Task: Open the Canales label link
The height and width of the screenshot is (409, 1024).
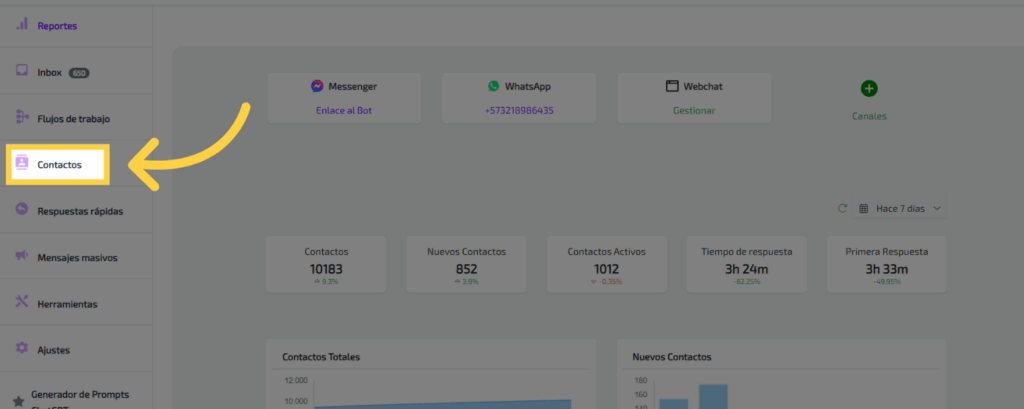Action: click(869, 116)
